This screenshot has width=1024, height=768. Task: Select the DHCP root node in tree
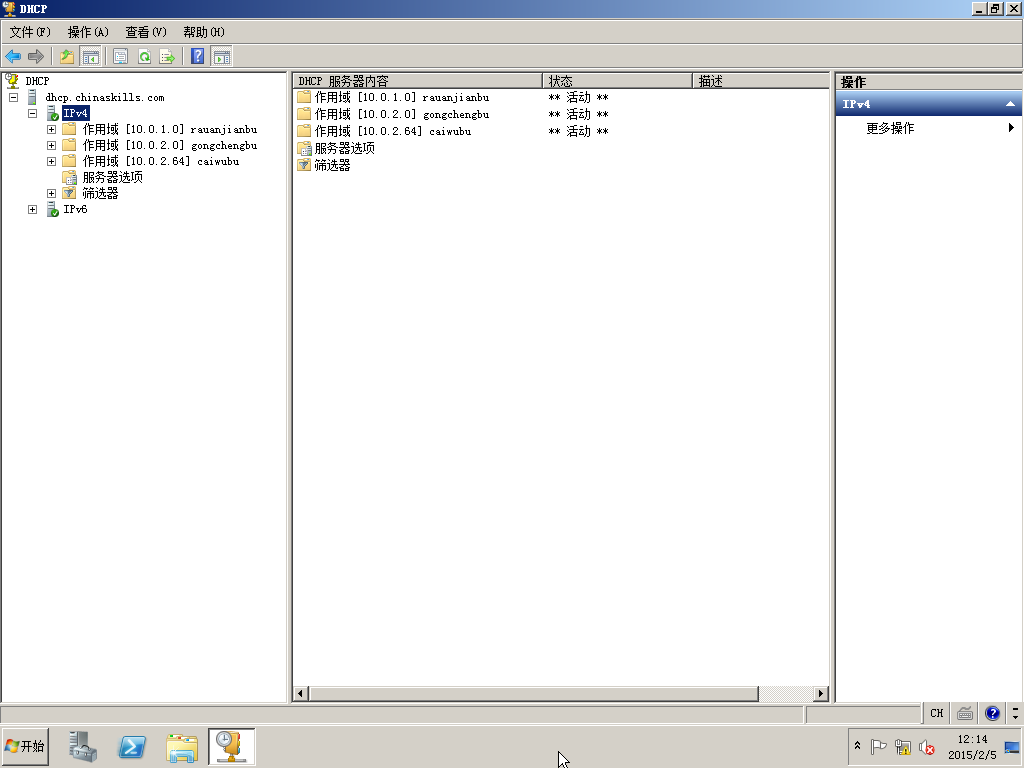point(37,81)
